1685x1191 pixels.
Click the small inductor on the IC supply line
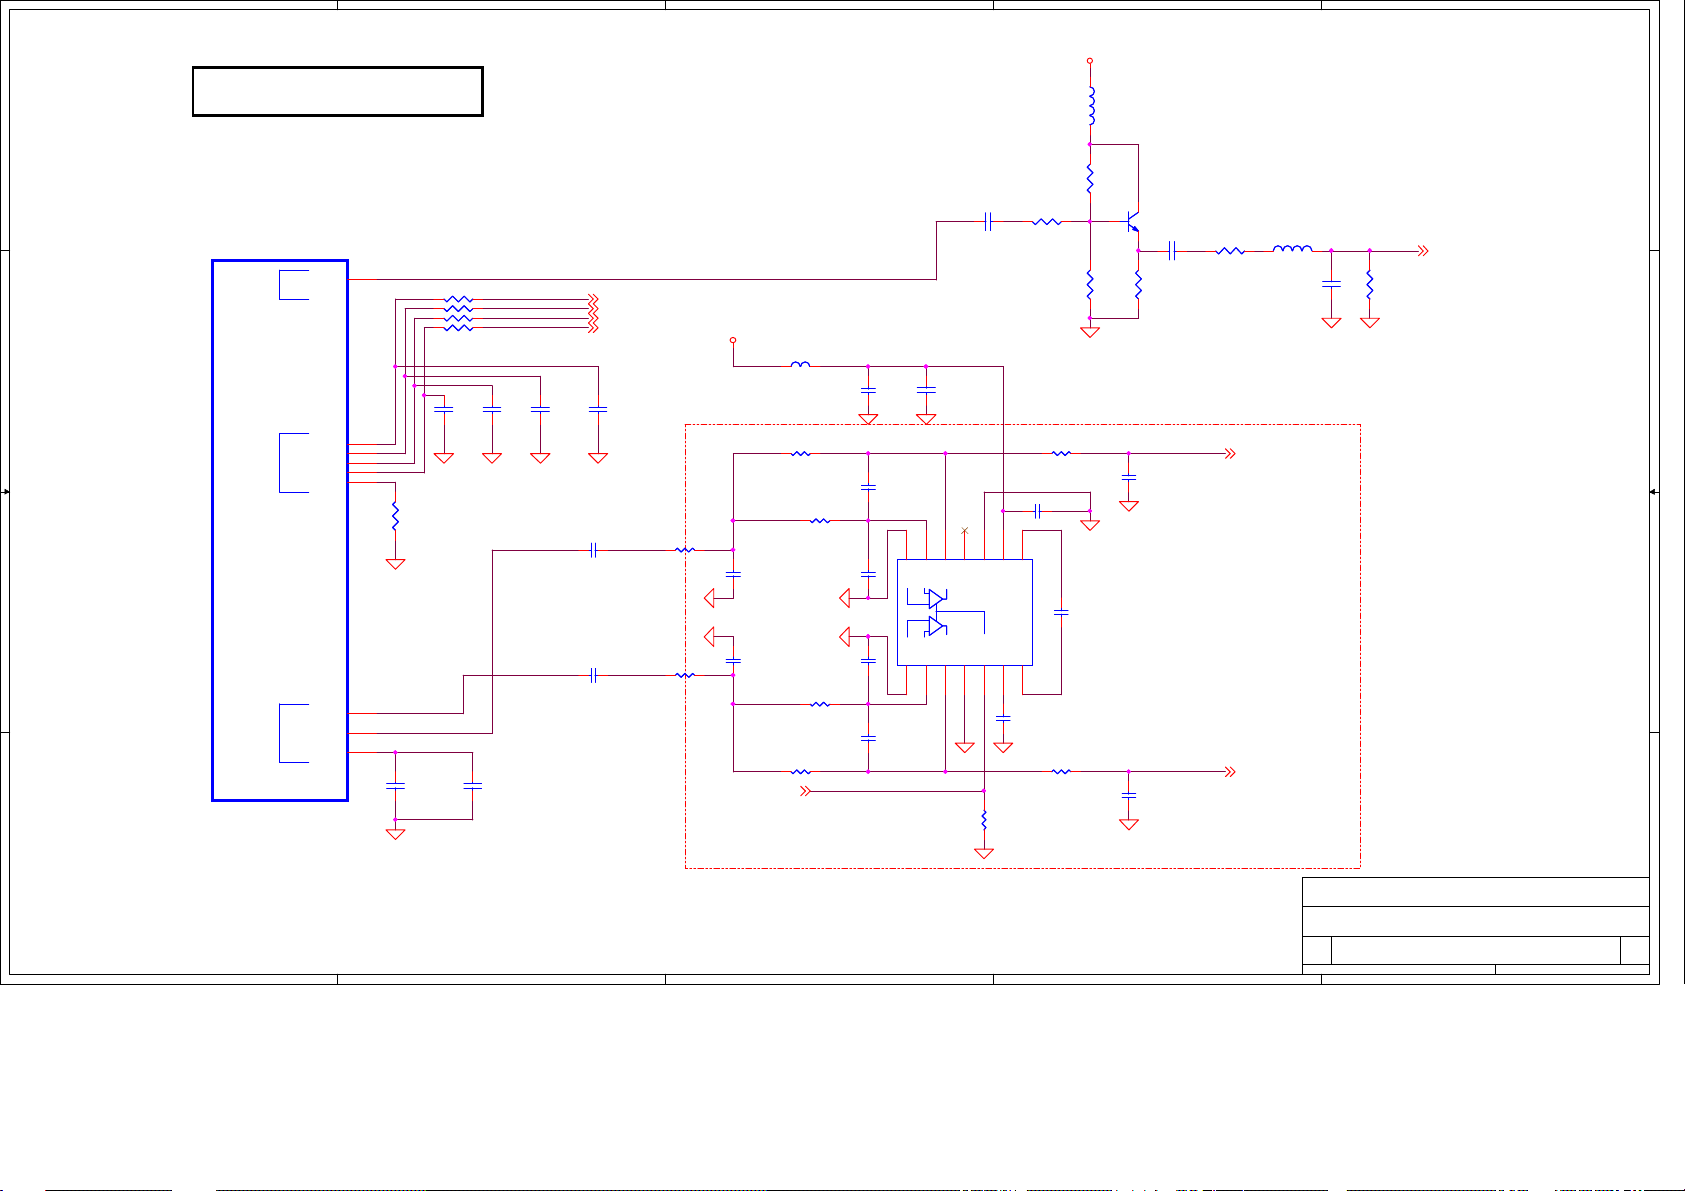(x=800, y=366)
